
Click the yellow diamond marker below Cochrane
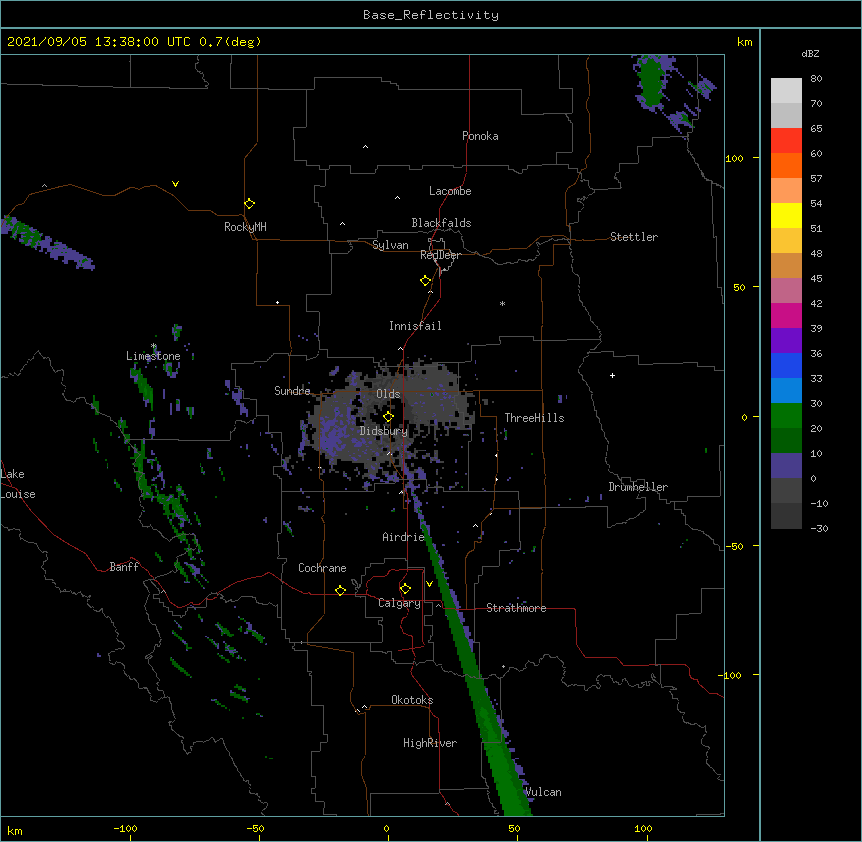[x=340, y=590]
